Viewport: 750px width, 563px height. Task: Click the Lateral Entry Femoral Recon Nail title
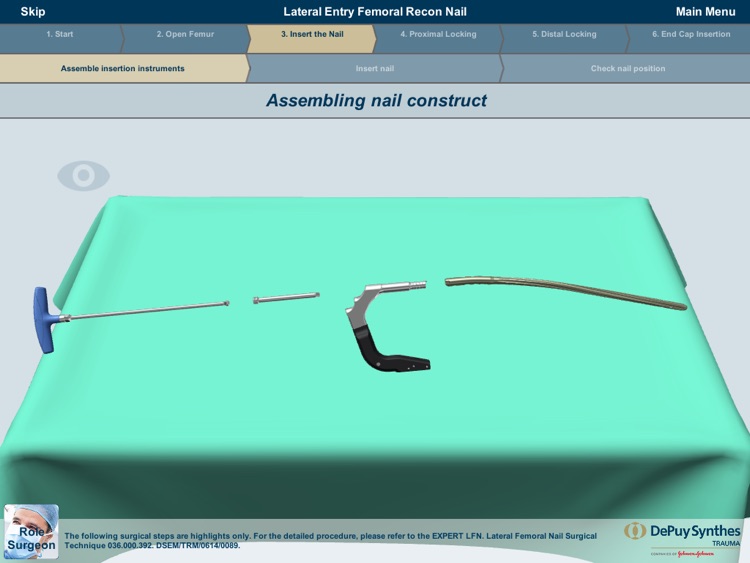click(x=375, y=11)
